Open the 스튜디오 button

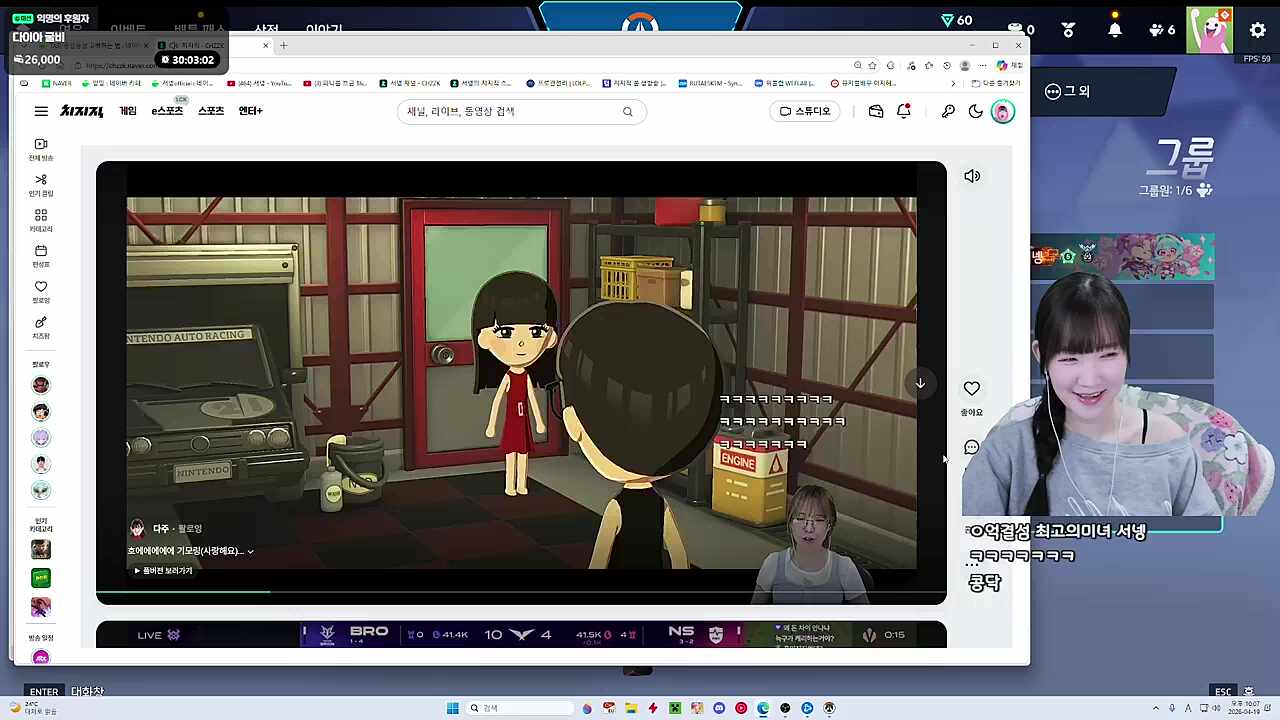pos(805,111)
